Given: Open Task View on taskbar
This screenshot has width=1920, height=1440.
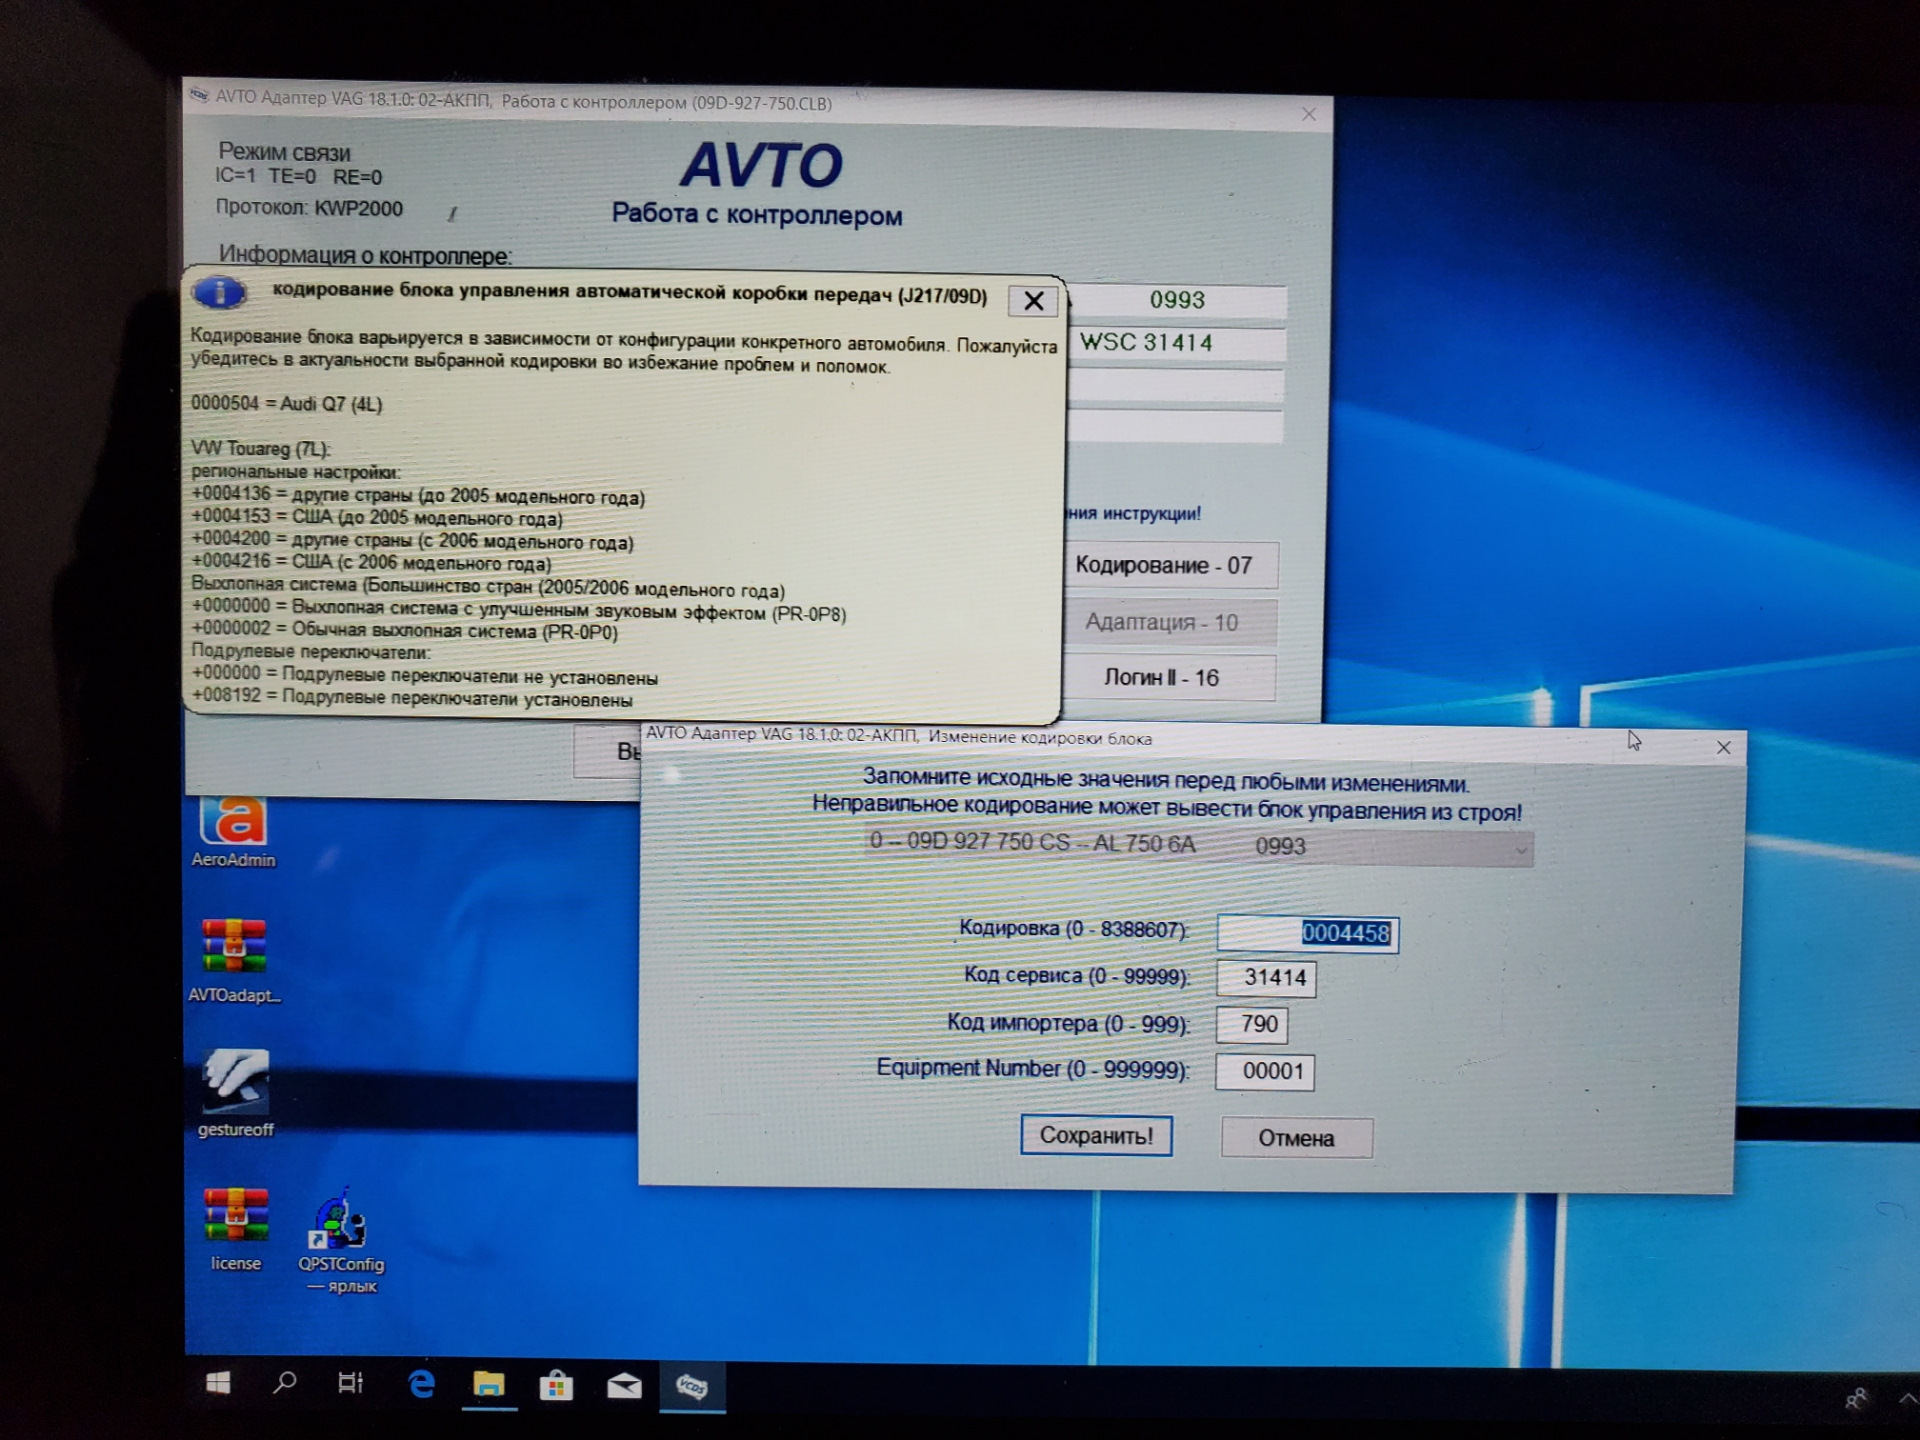Looking at the screenshot, I should pos(350,1383).
